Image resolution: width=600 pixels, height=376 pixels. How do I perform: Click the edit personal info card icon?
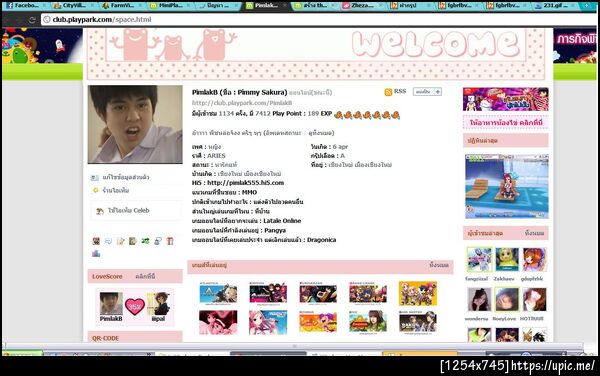click(x=95, y=177)
